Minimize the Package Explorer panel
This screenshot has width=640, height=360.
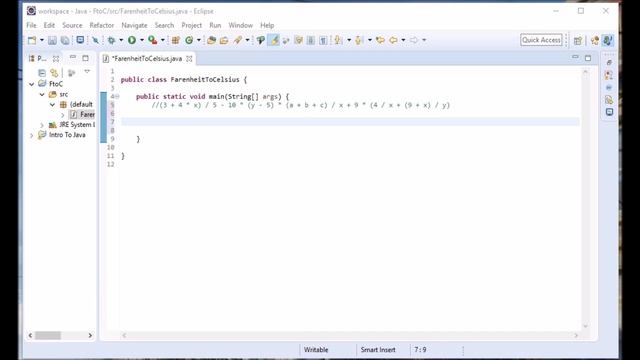pos(73,57)
